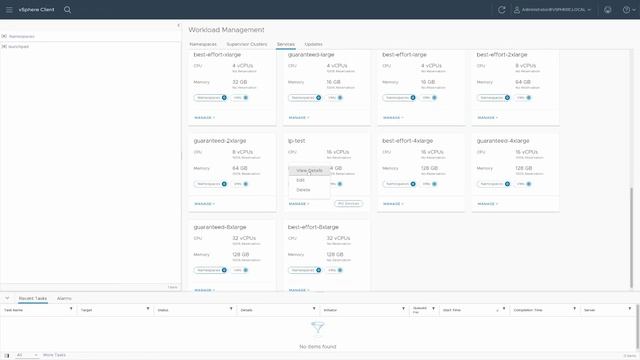
Task: Open Manage menu on guaranteed-4xlarge card
Action: click(488, 204)
